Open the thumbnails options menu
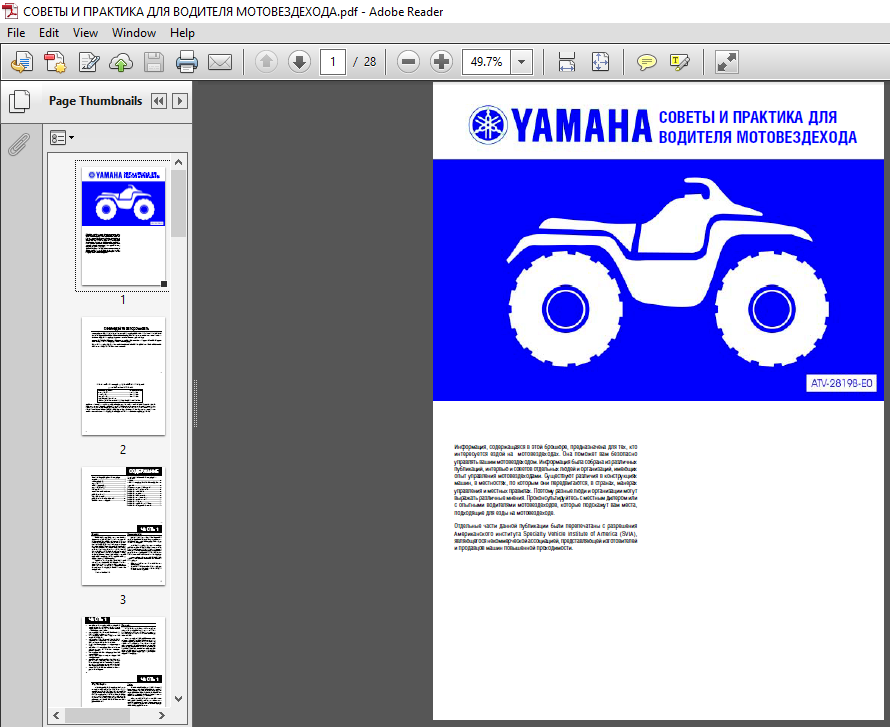Image resolution: width=890 pixels, height=727 pixels. point(62,137)
